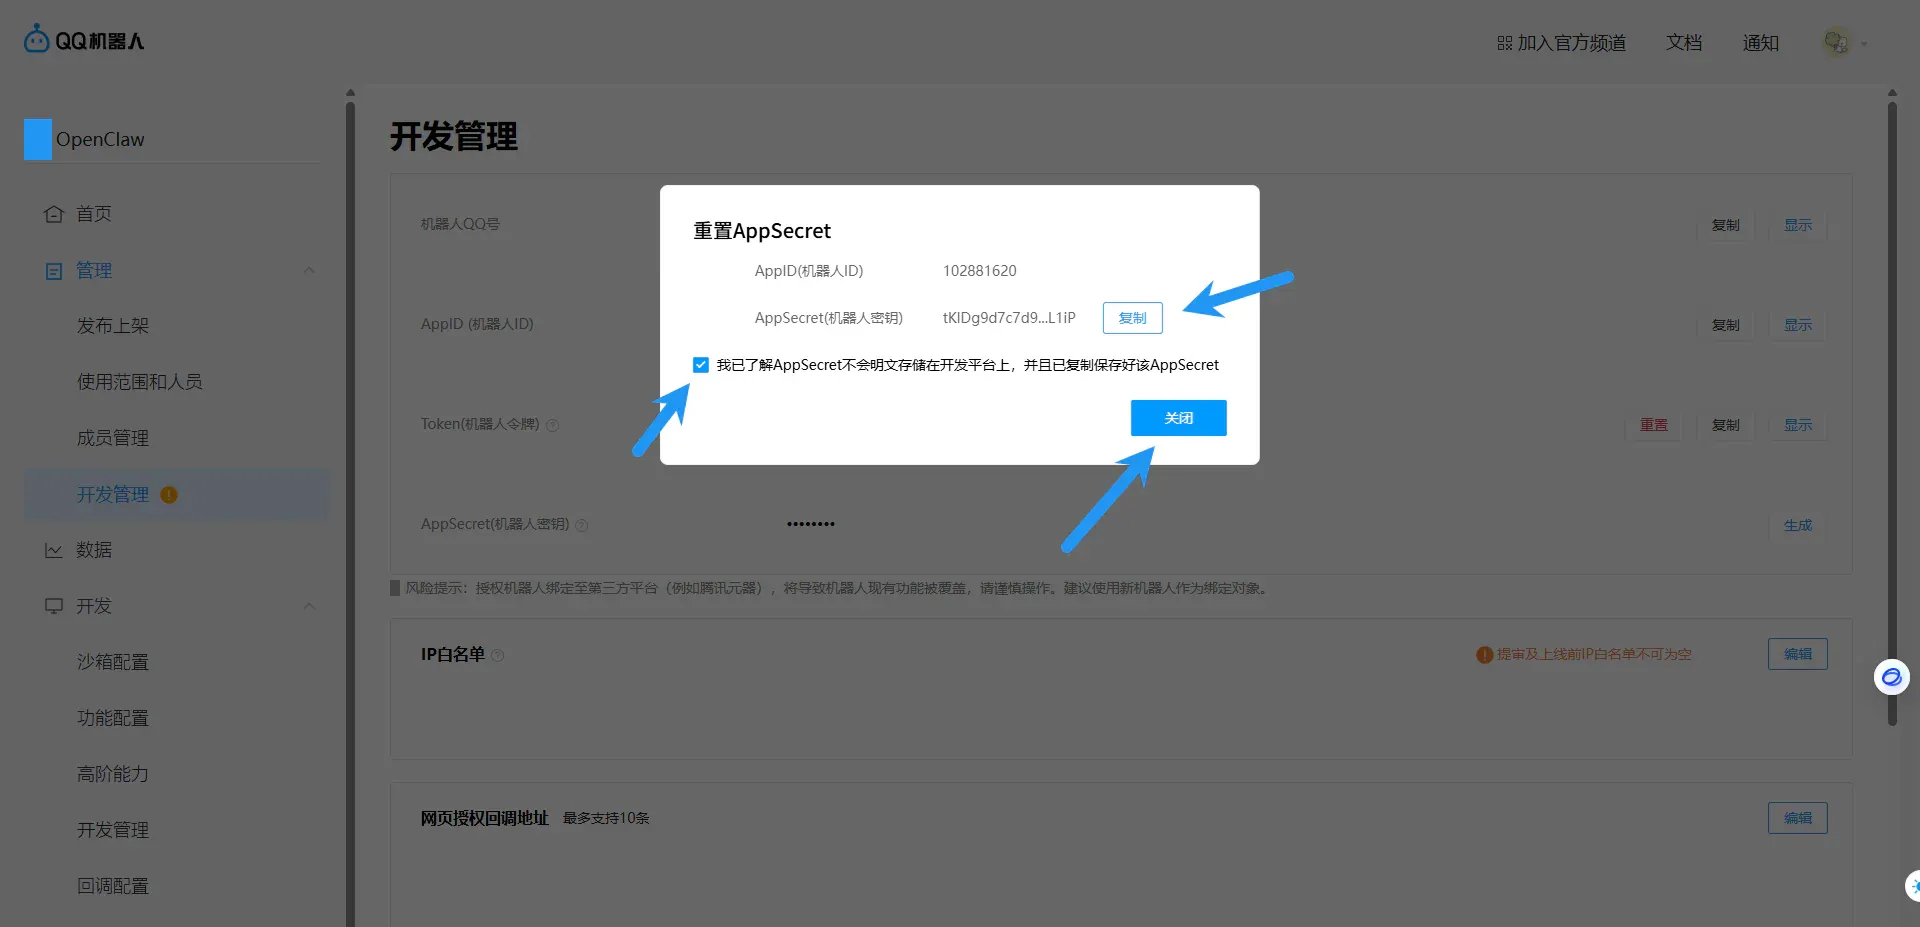
Task: Uncheck the AppSecret saved confirmation checkbox
Action: pos(701,365)
